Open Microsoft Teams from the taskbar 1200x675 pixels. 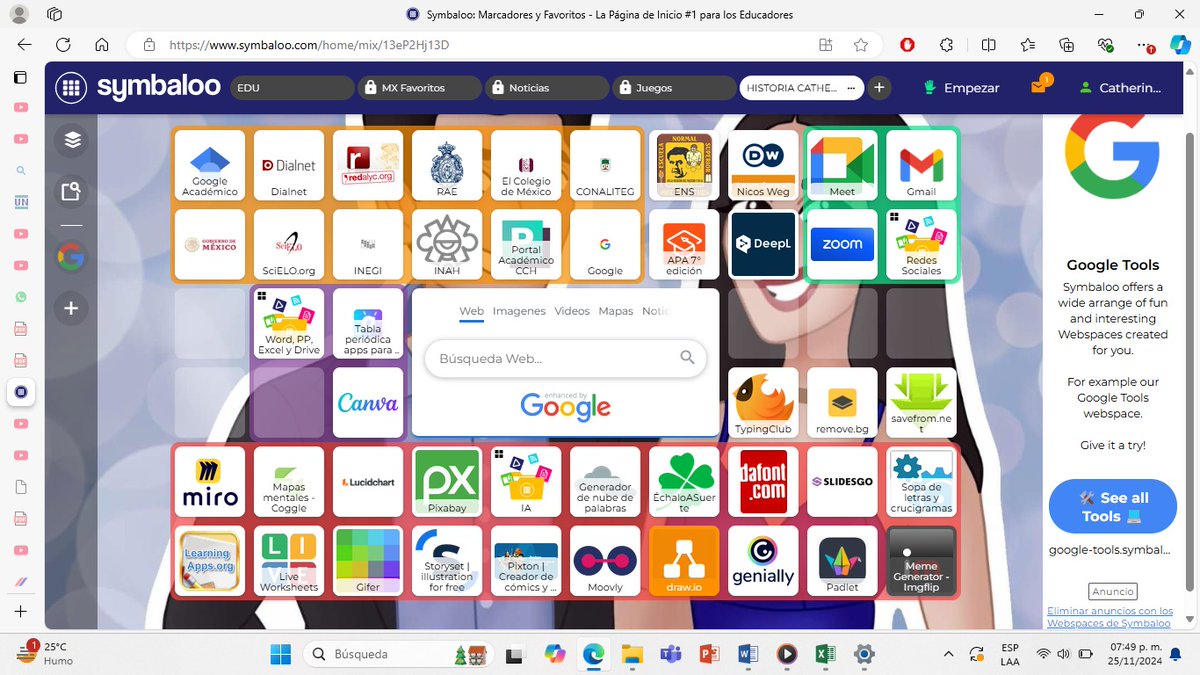(671, 654)
